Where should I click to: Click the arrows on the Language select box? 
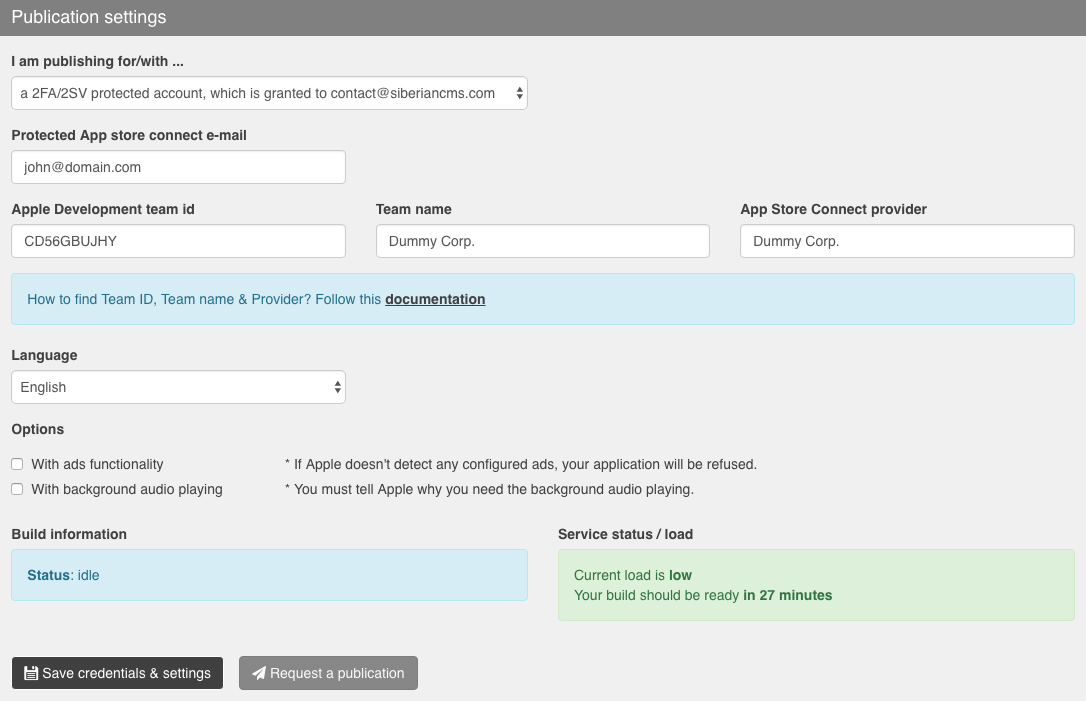click(337, 387)
